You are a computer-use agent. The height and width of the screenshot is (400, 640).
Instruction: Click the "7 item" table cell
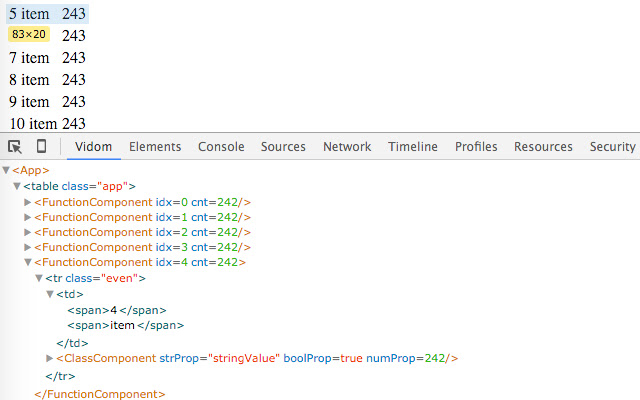point(29,58)
